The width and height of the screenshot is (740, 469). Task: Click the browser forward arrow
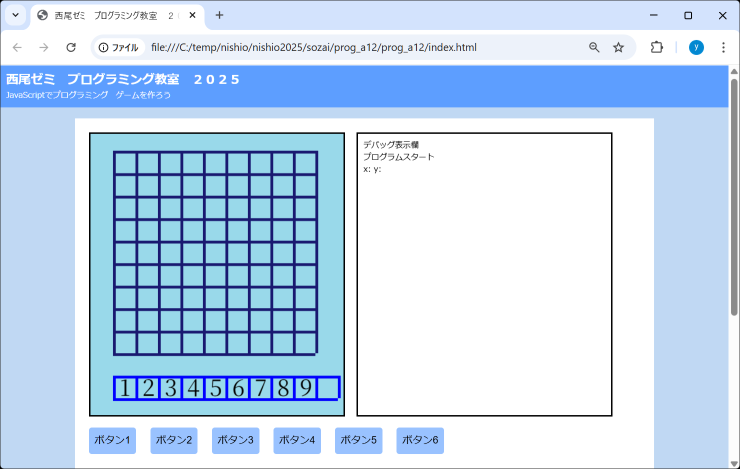(43, 47)
